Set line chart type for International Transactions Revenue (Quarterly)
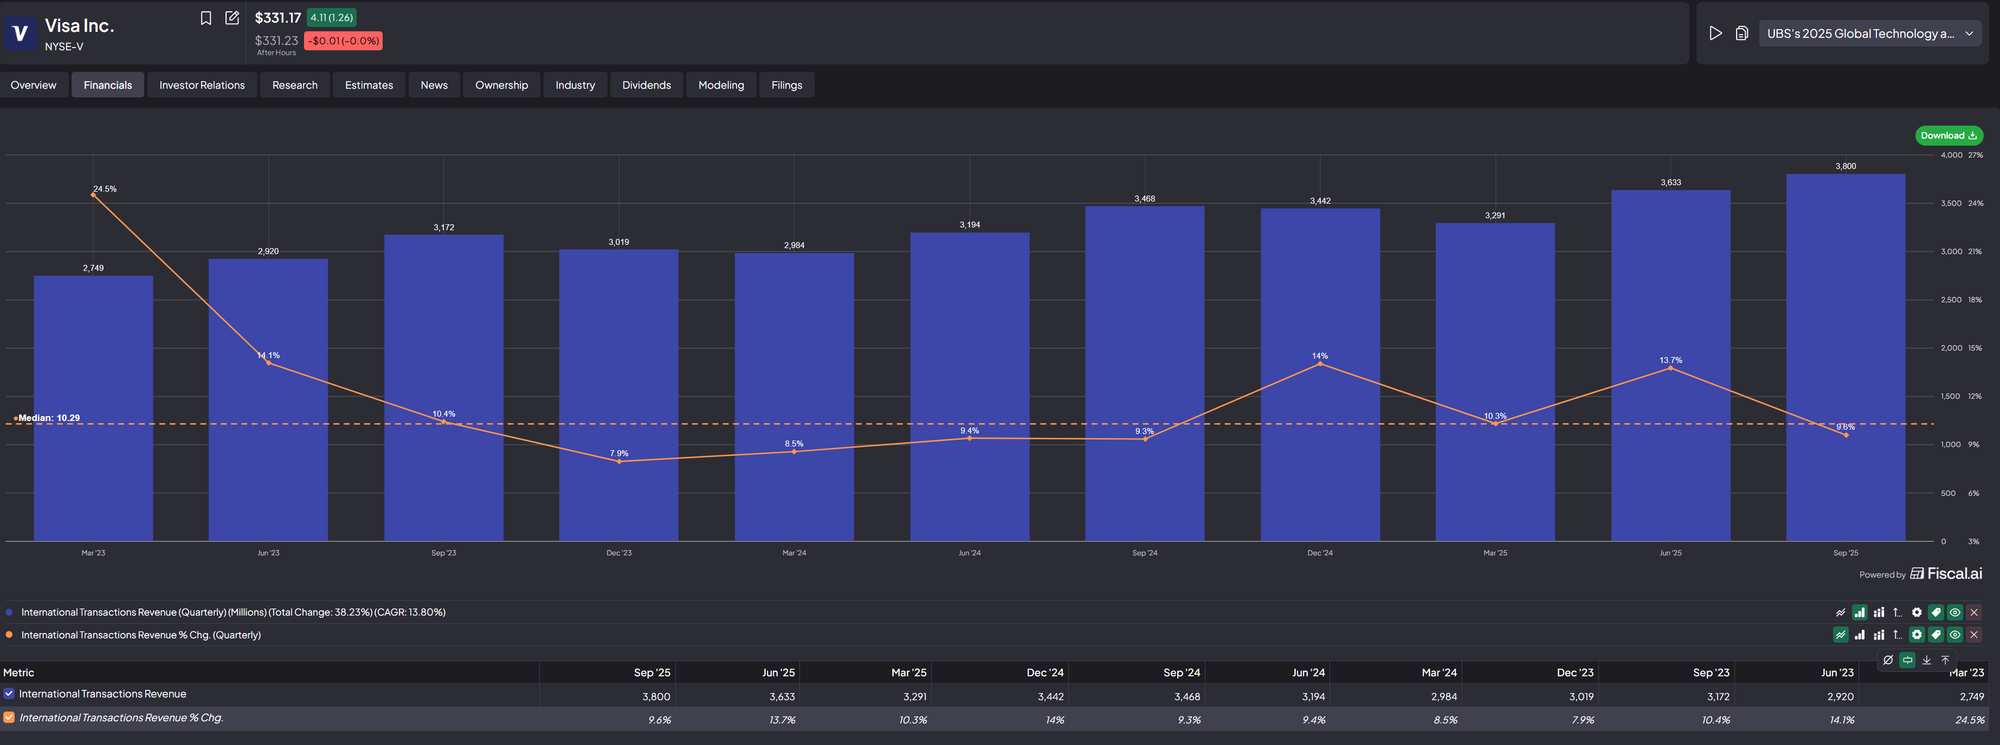The width and height of the screenshot is (2000, 745). point(1840,612)
